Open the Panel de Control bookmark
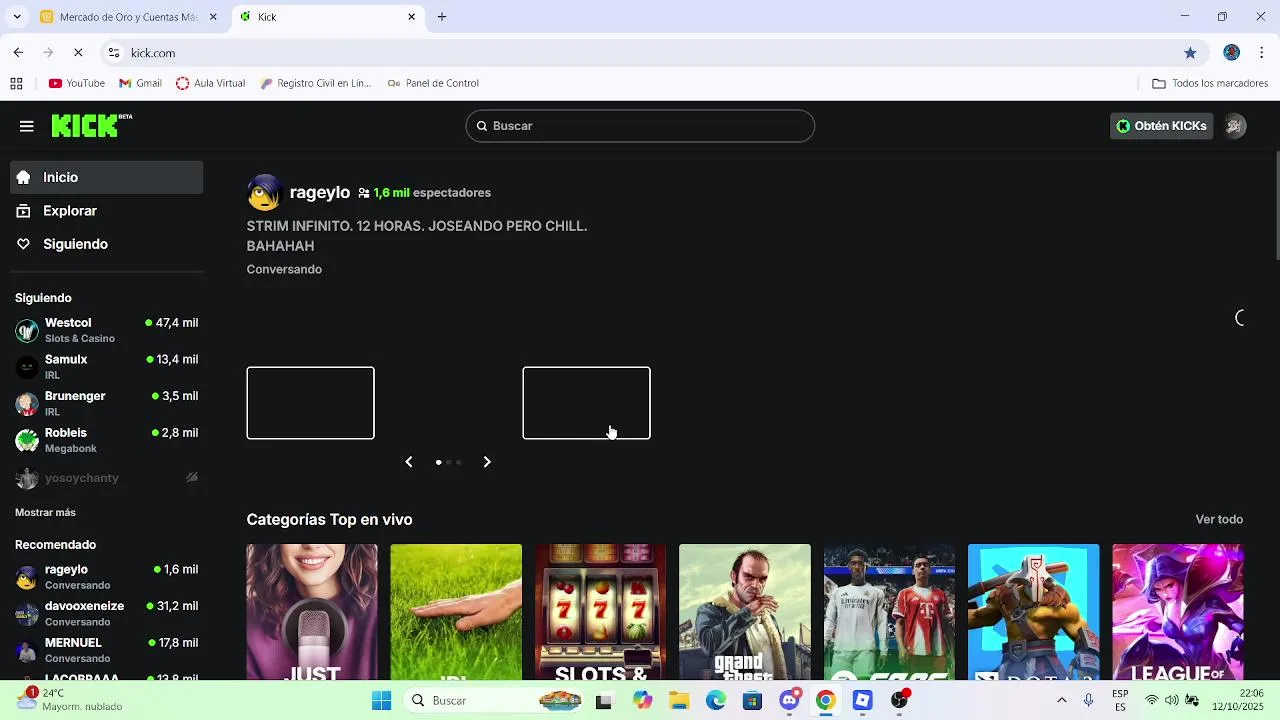 [x=433, y=83]
